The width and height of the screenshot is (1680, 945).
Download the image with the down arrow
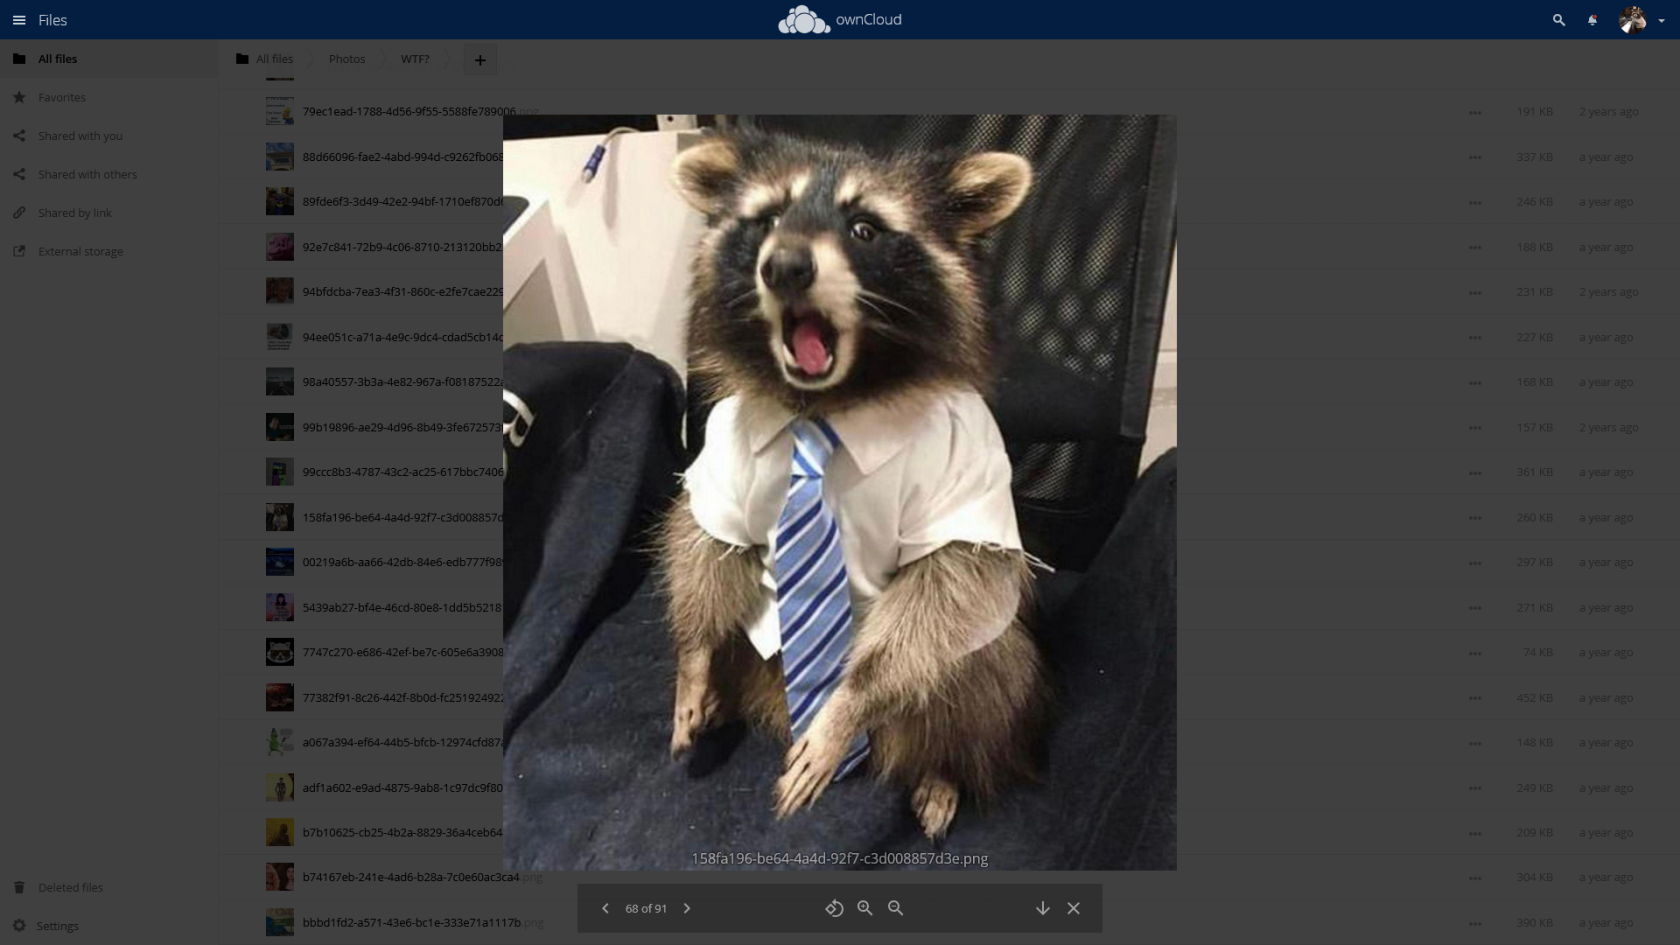[1042, 908]
